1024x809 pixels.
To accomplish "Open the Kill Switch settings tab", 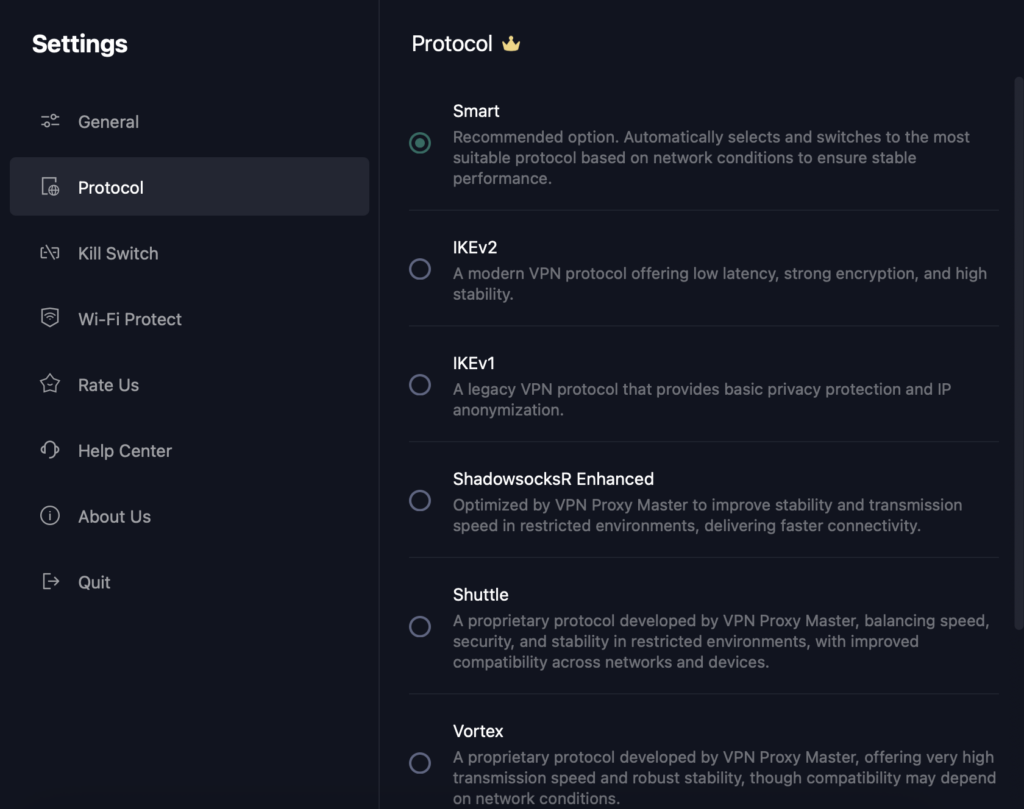I will pyautogui.click(x=118, y=254).
